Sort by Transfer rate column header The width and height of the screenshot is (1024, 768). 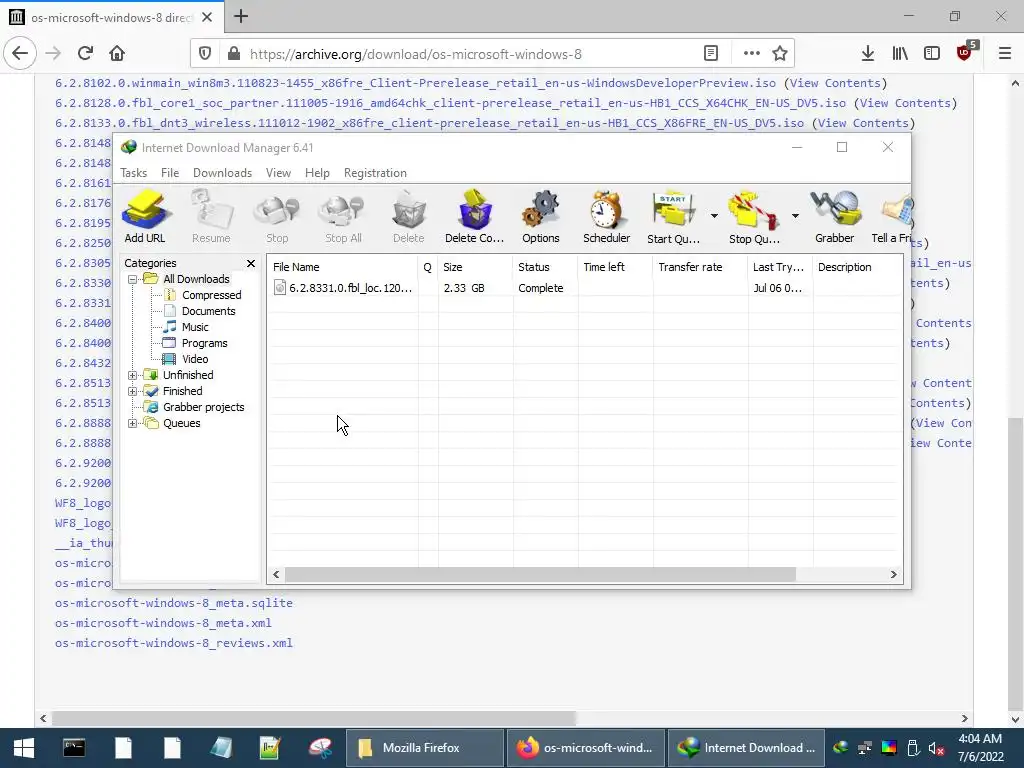[700, 267]
